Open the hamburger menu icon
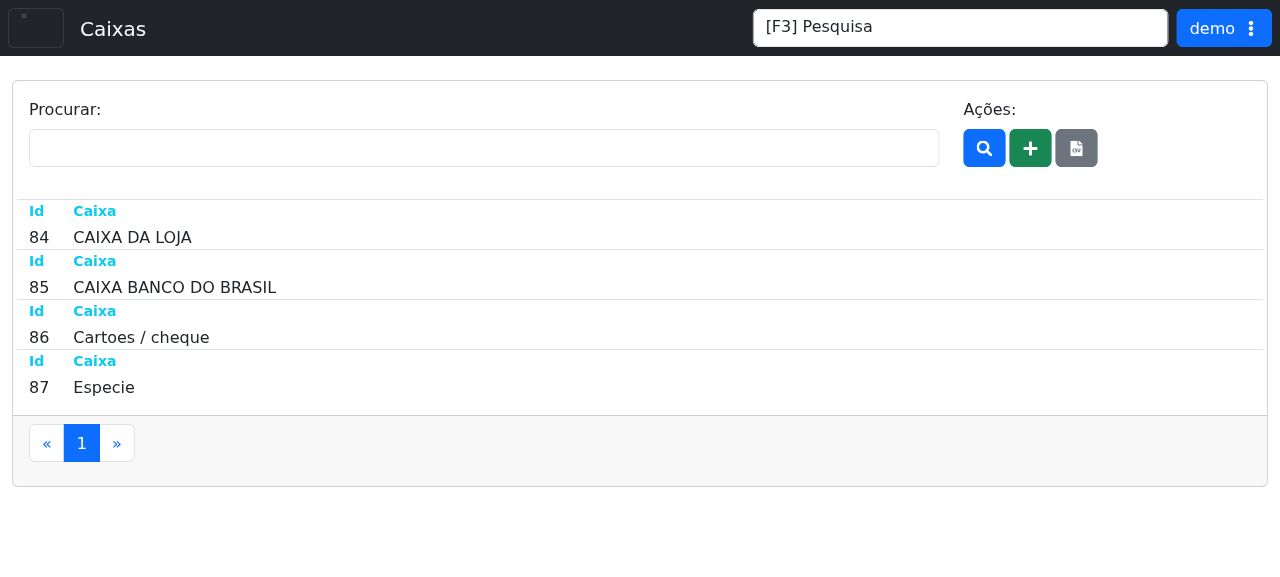 point(36,28)
